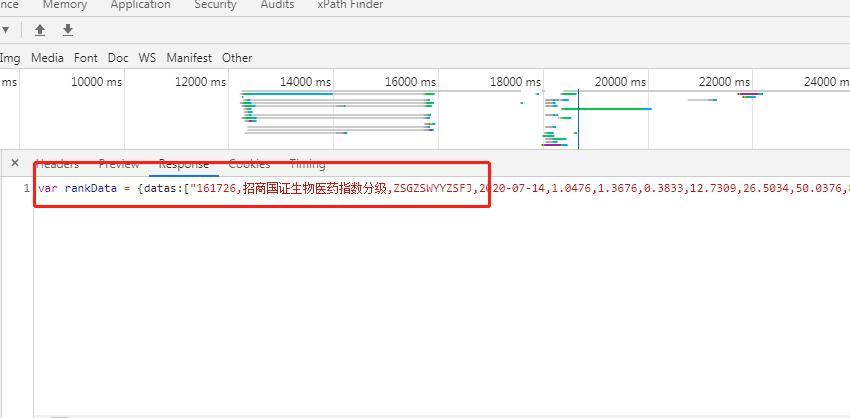Viewport: 850px width, 418px height.
Task: Click the 14000 ms timeline label
Action: pos(305,82)
